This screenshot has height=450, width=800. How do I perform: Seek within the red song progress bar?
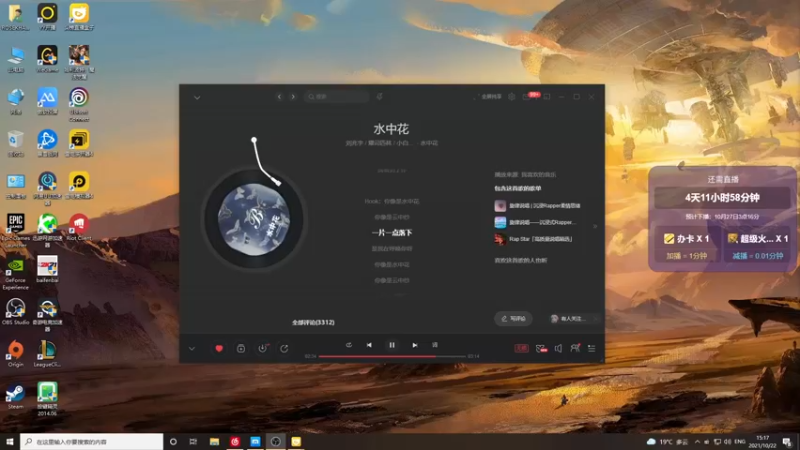pyautogui.click(x=392, y=356)
